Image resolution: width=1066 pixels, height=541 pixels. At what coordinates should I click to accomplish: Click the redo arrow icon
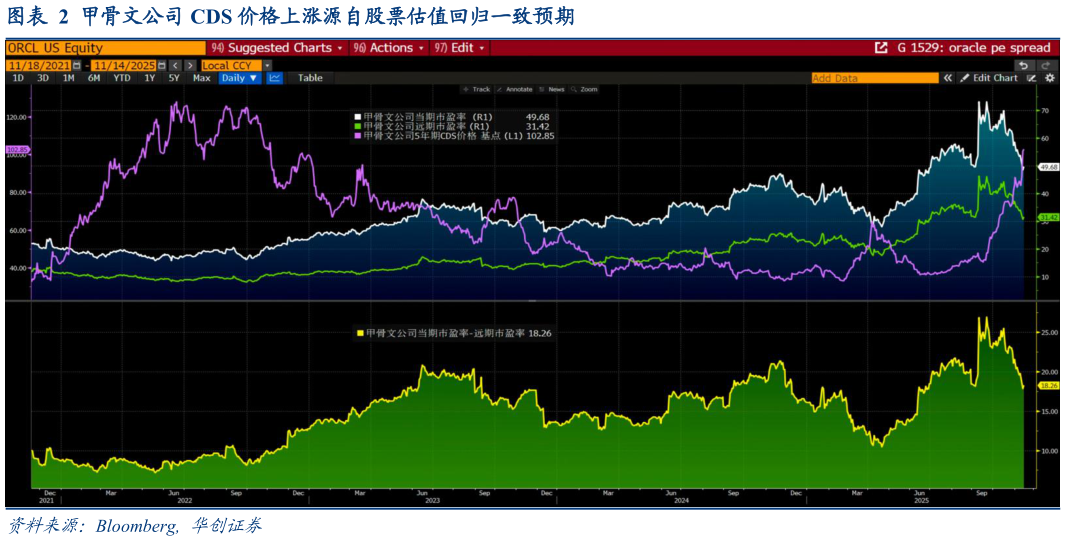coord(1046,66)
